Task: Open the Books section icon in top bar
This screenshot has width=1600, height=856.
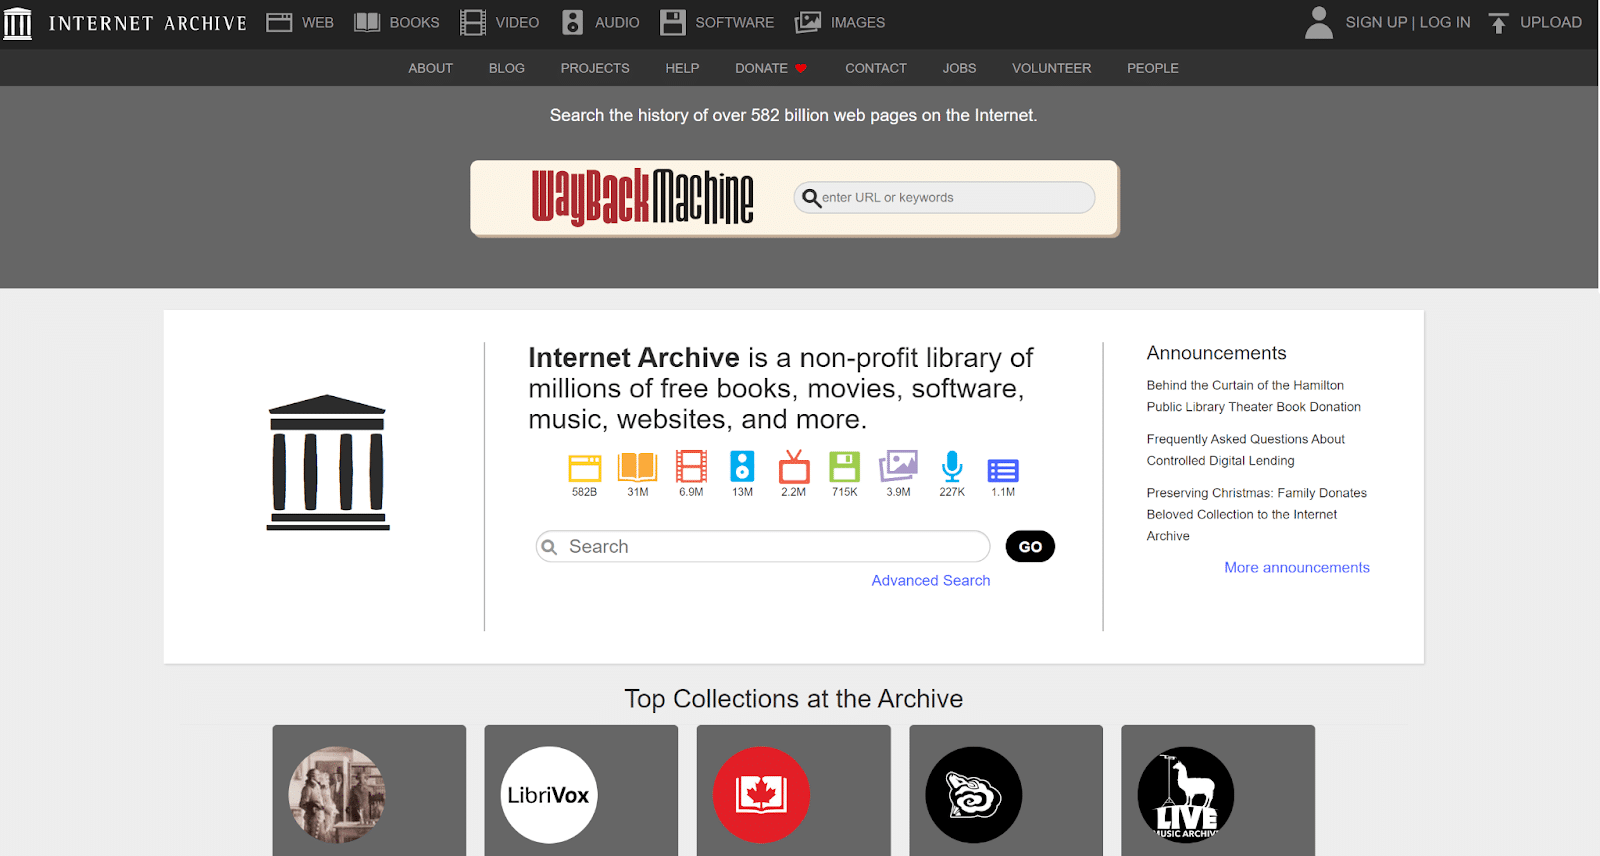Action: point(367,22)
